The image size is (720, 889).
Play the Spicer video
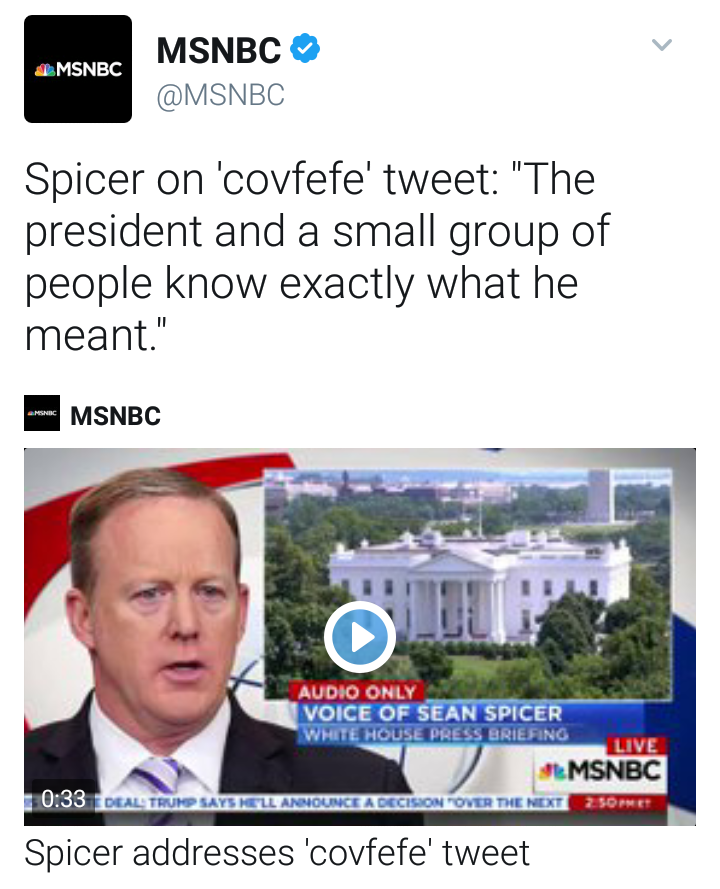360,636
